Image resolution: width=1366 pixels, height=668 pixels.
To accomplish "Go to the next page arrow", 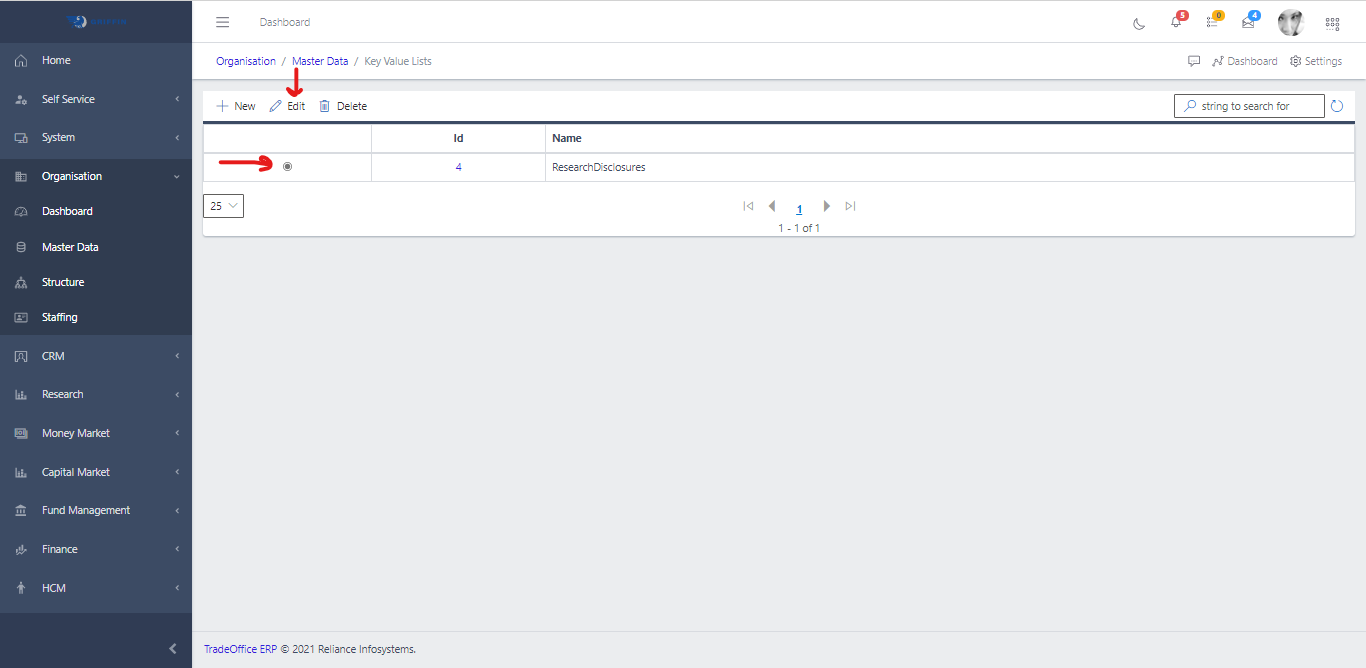I will click(x=826, y=206).
